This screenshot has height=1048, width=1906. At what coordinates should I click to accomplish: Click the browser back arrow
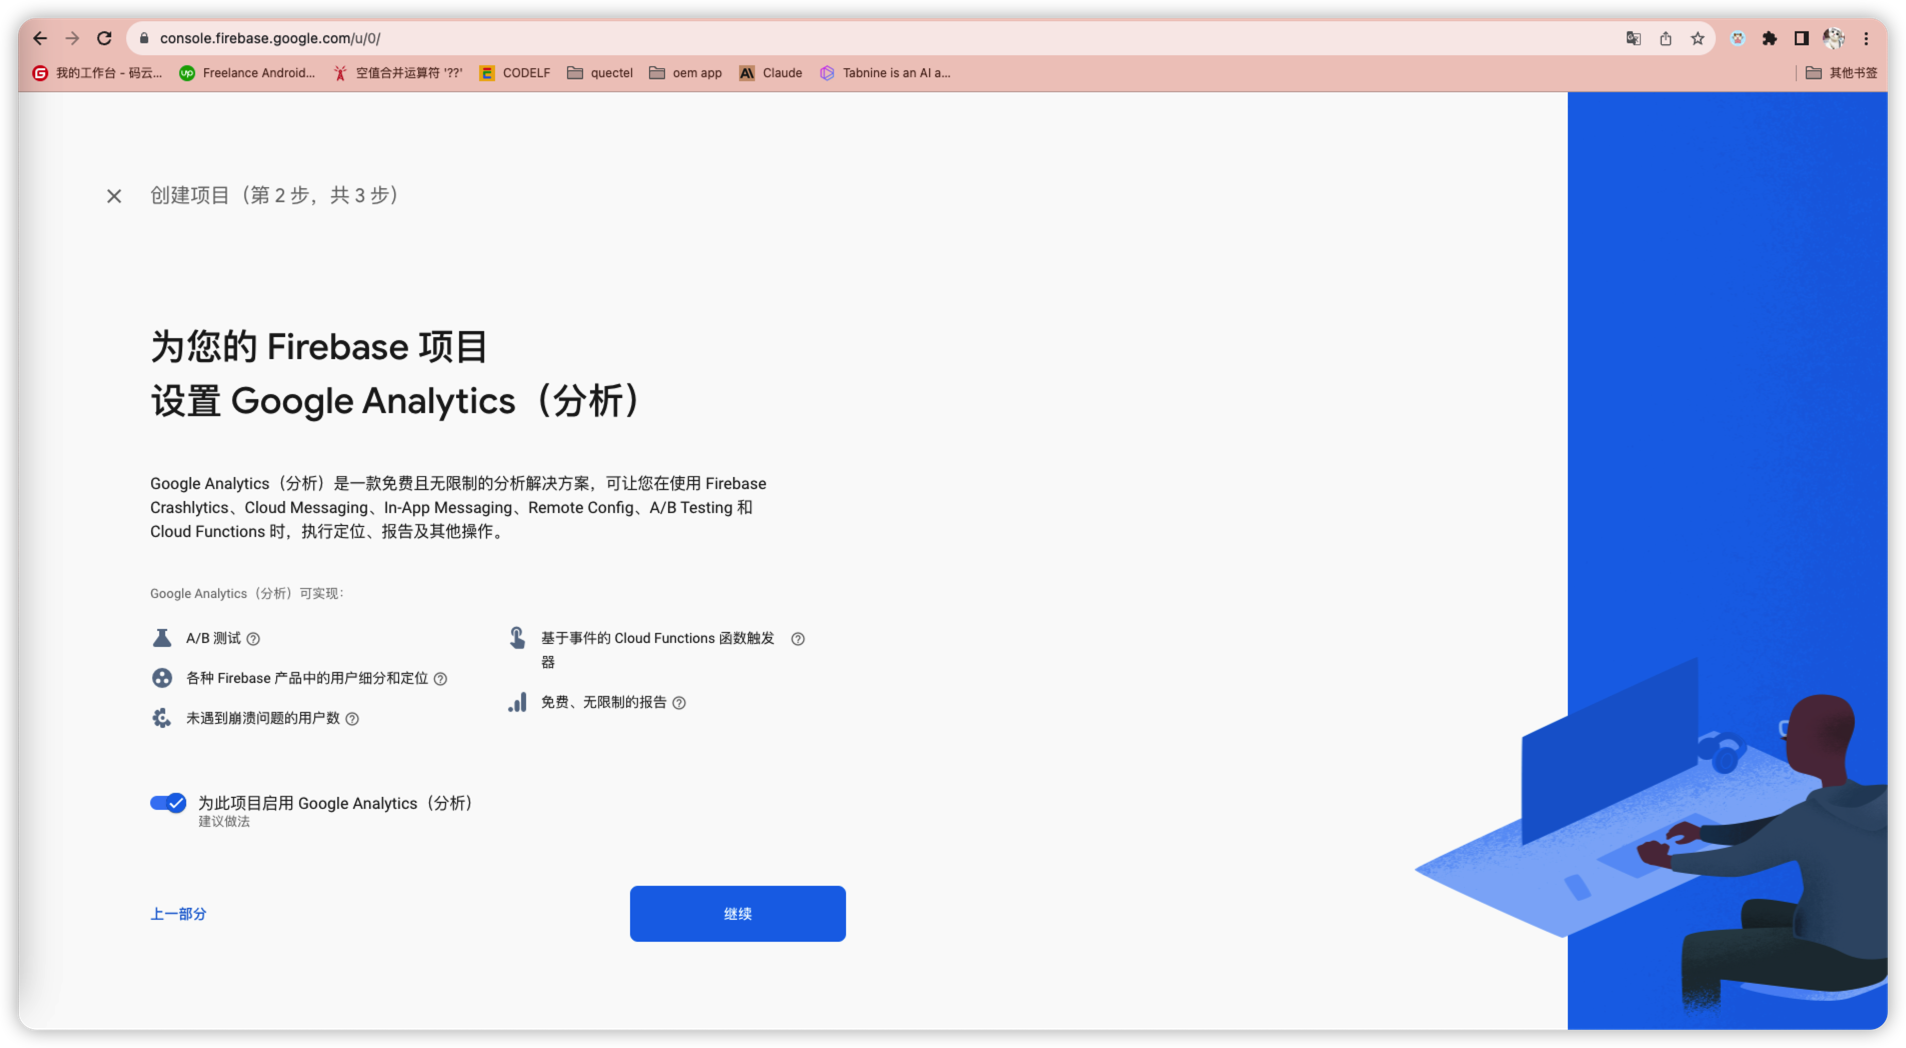pos(40,38)
